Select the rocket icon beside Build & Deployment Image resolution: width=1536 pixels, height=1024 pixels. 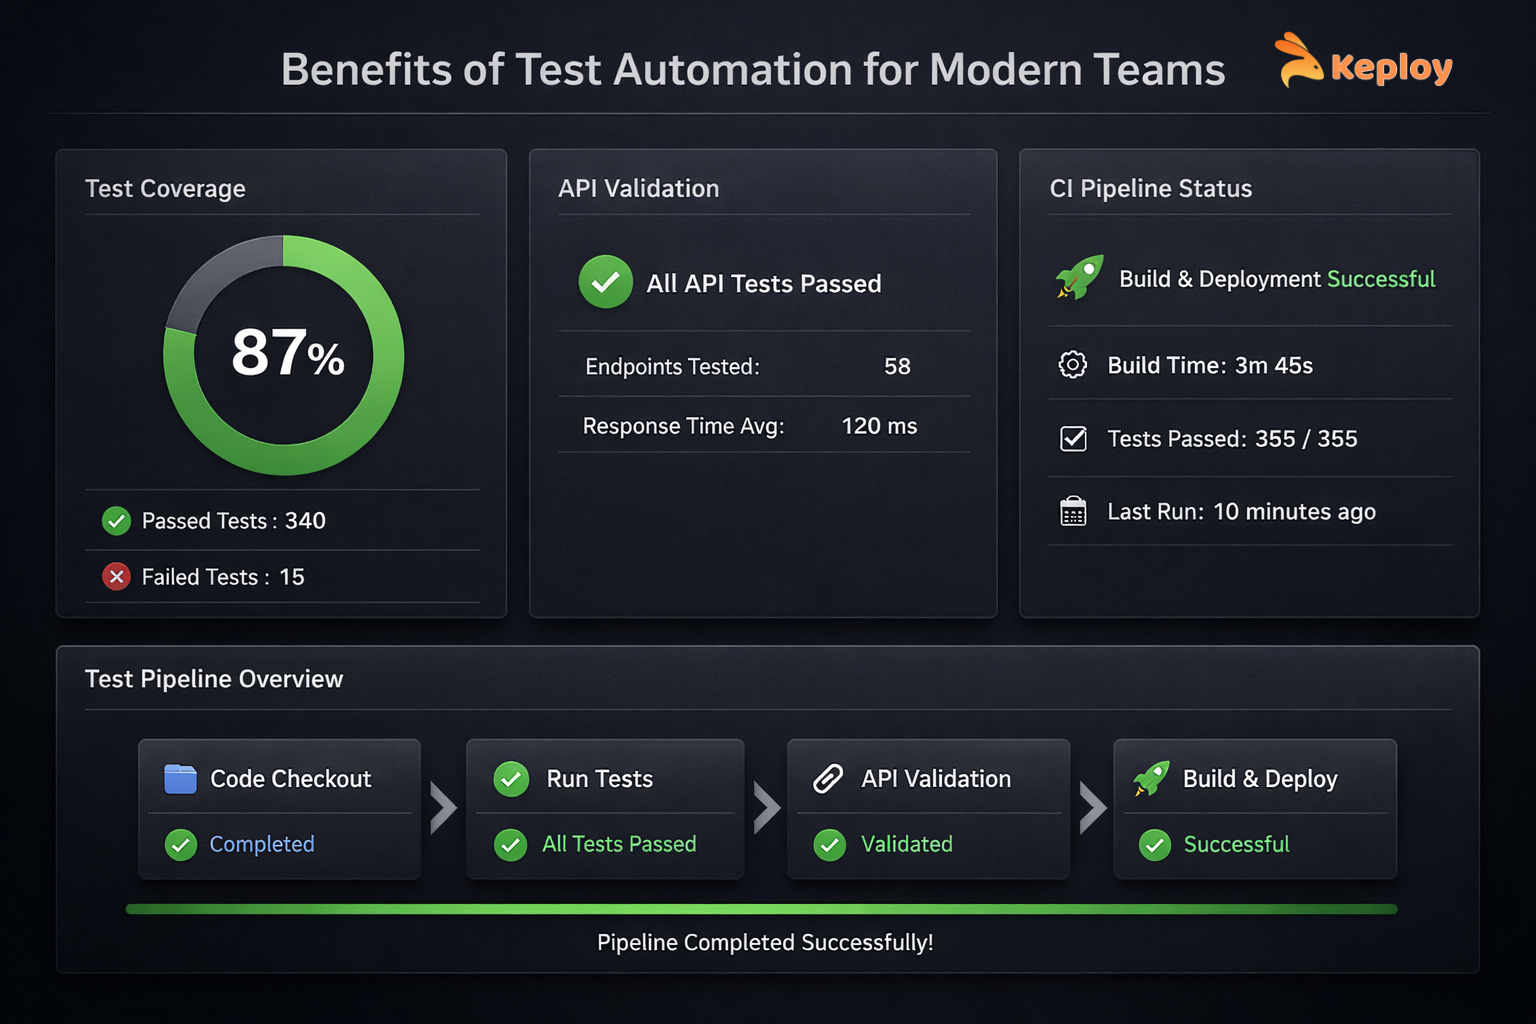point(1077,279)
